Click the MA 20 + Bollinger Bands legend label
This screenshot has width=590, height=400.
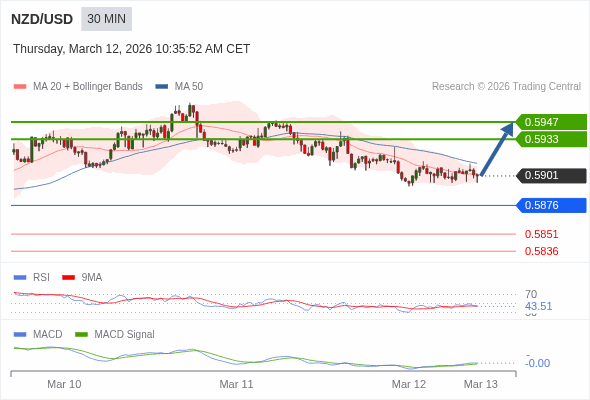point(88,87)
